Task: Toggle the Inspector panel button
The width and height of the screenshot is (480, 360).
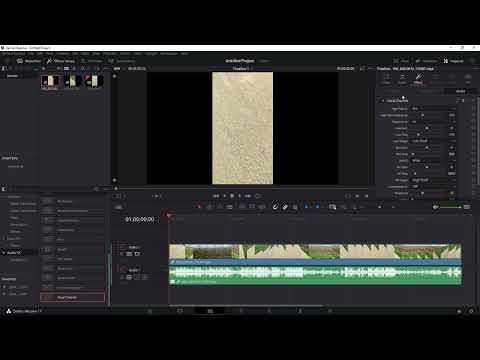Action: click(454, 61)
